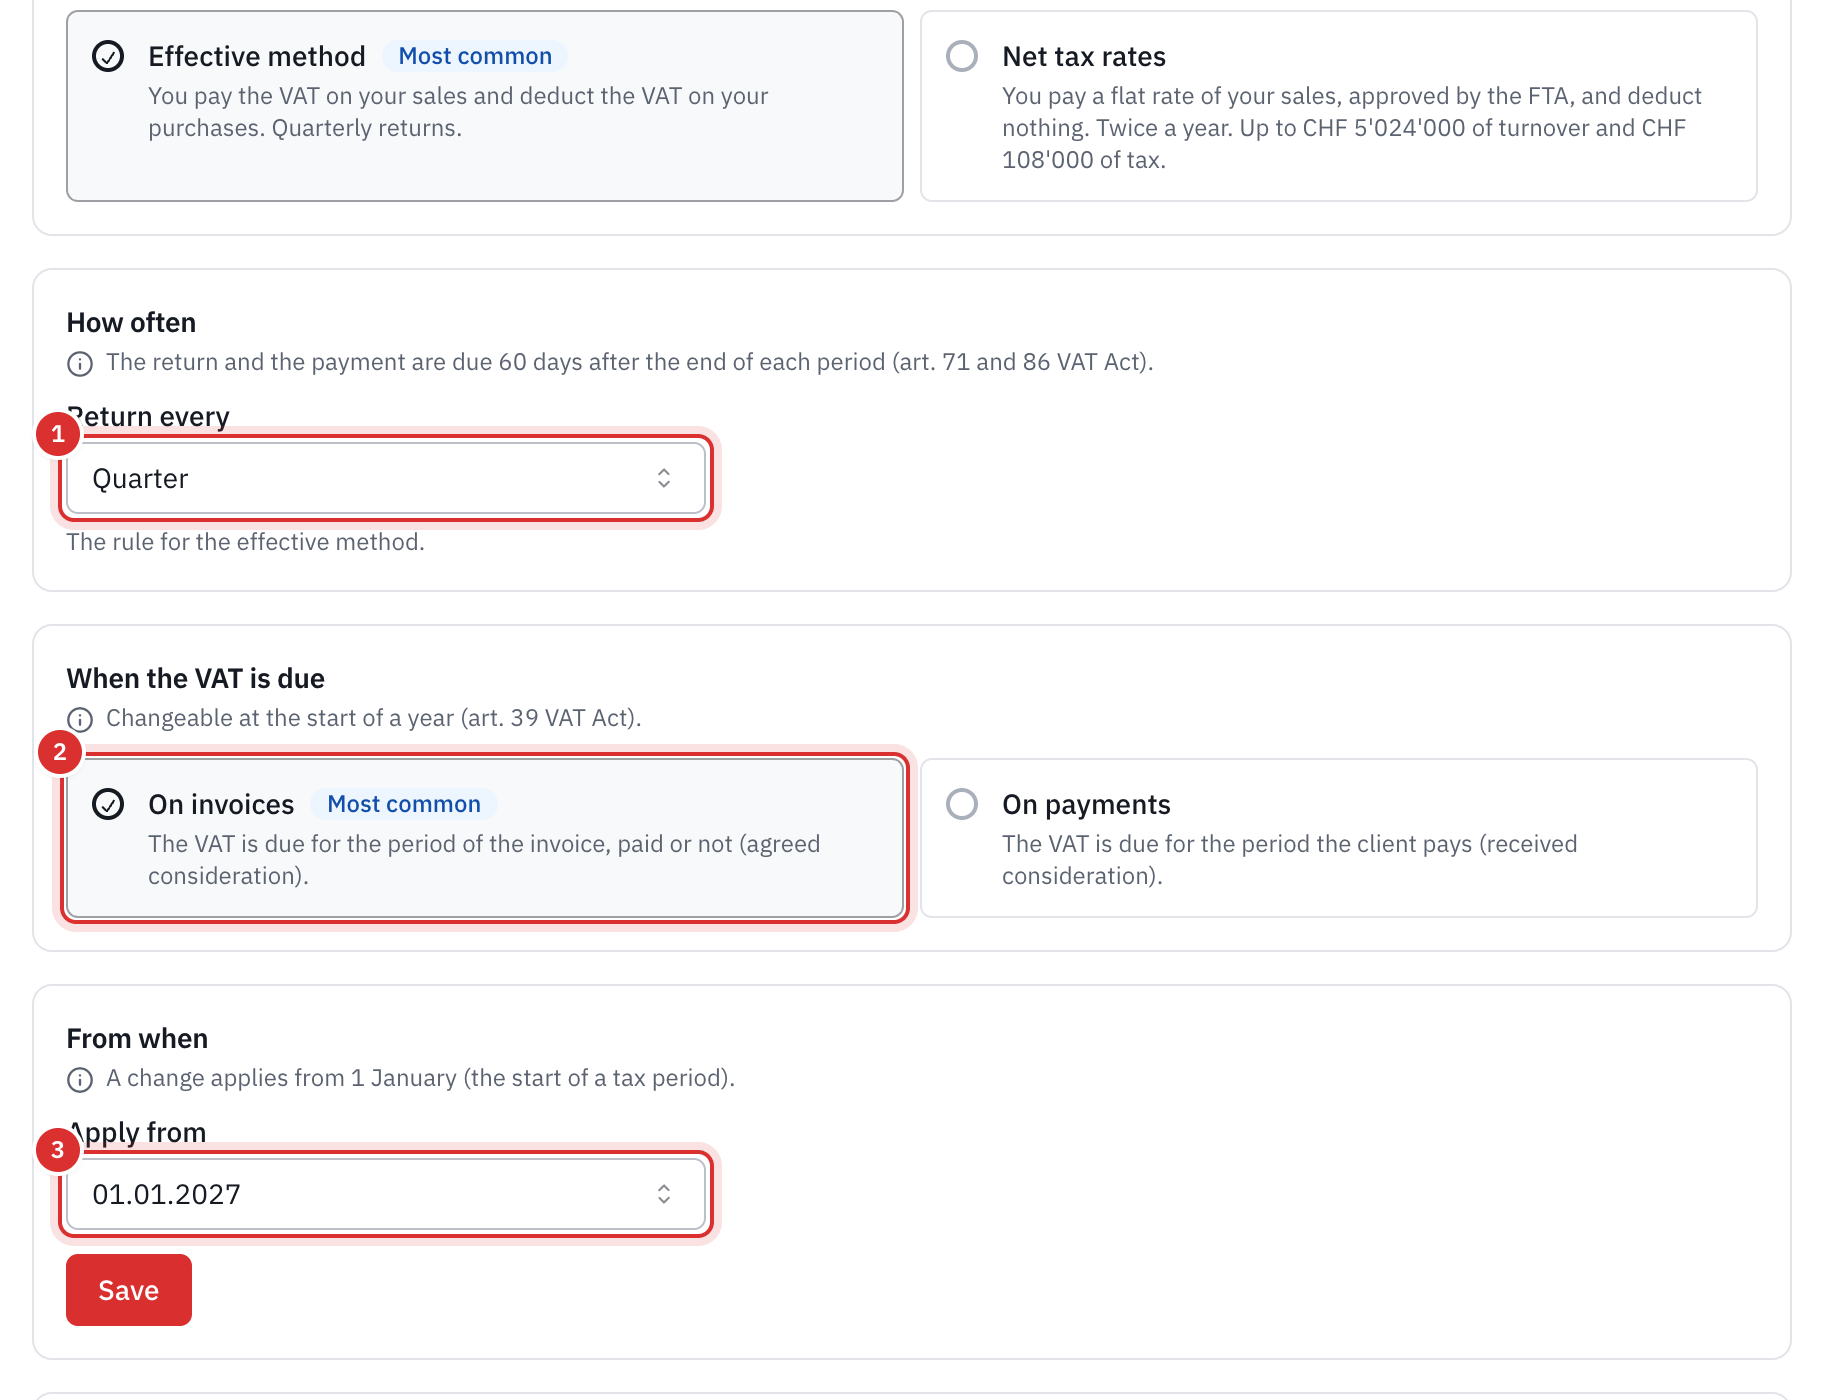Click the On payments description text

coord(1290,860)
